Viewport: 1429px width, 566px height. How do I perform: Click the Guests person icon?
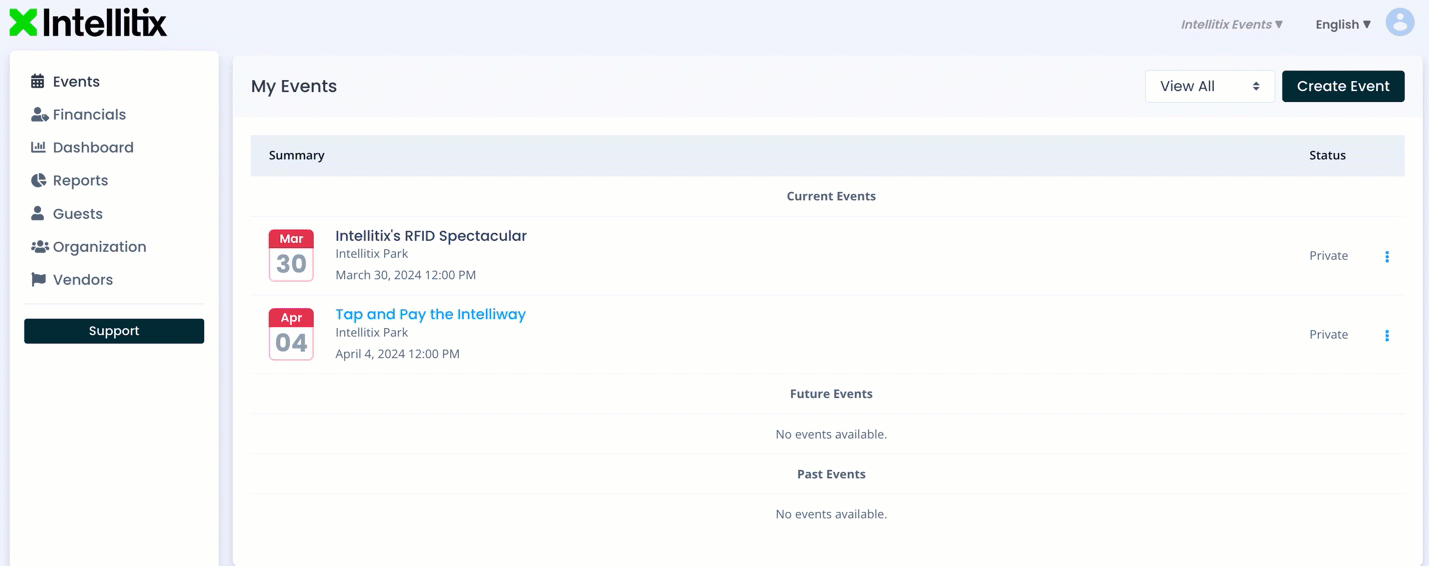click(38, 213)
